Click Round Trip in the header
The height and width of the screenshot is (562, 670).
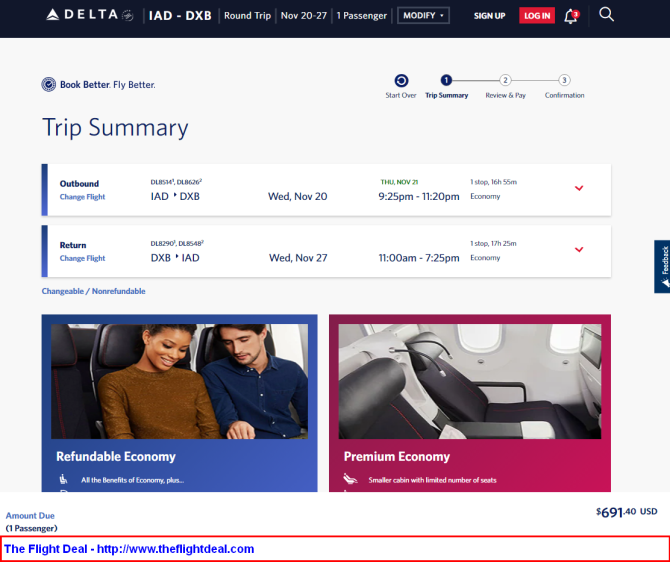247,16
